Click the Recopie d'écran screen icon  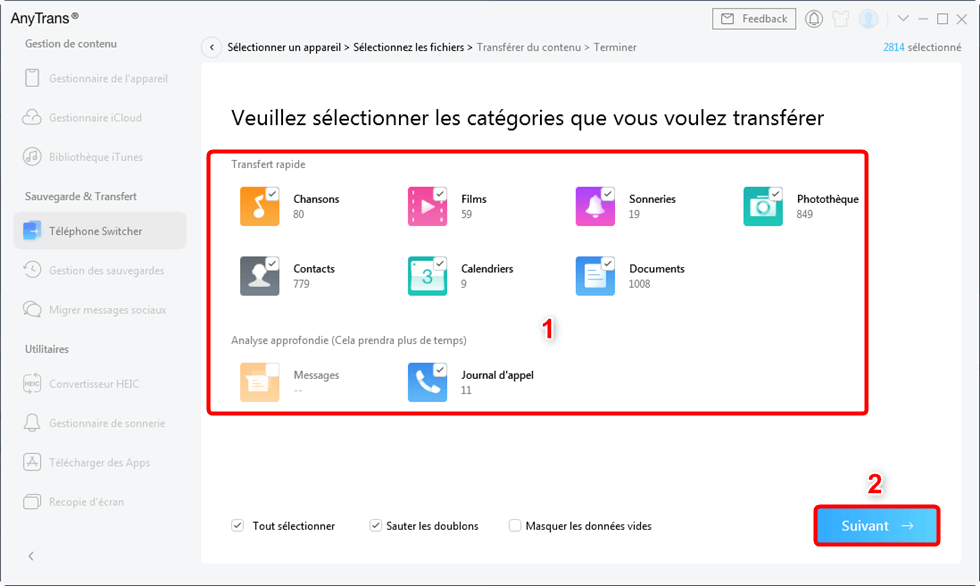(x=32, y=502)
